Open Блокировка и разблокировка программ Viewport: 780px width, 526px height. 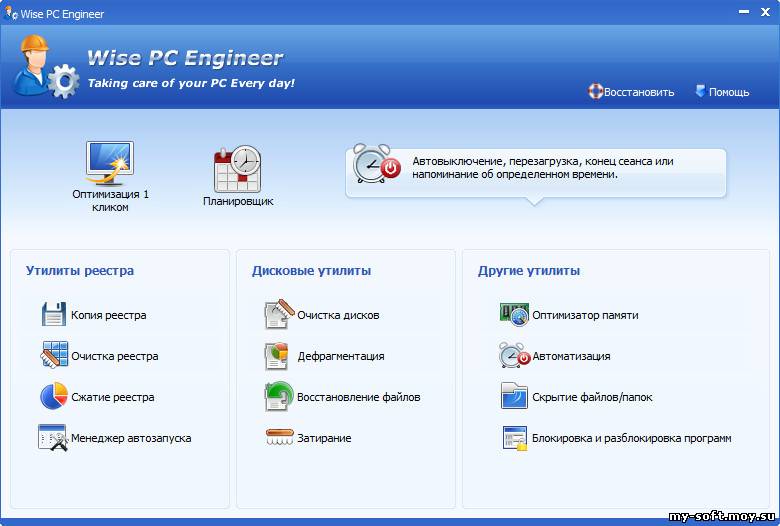pos(632,438)
